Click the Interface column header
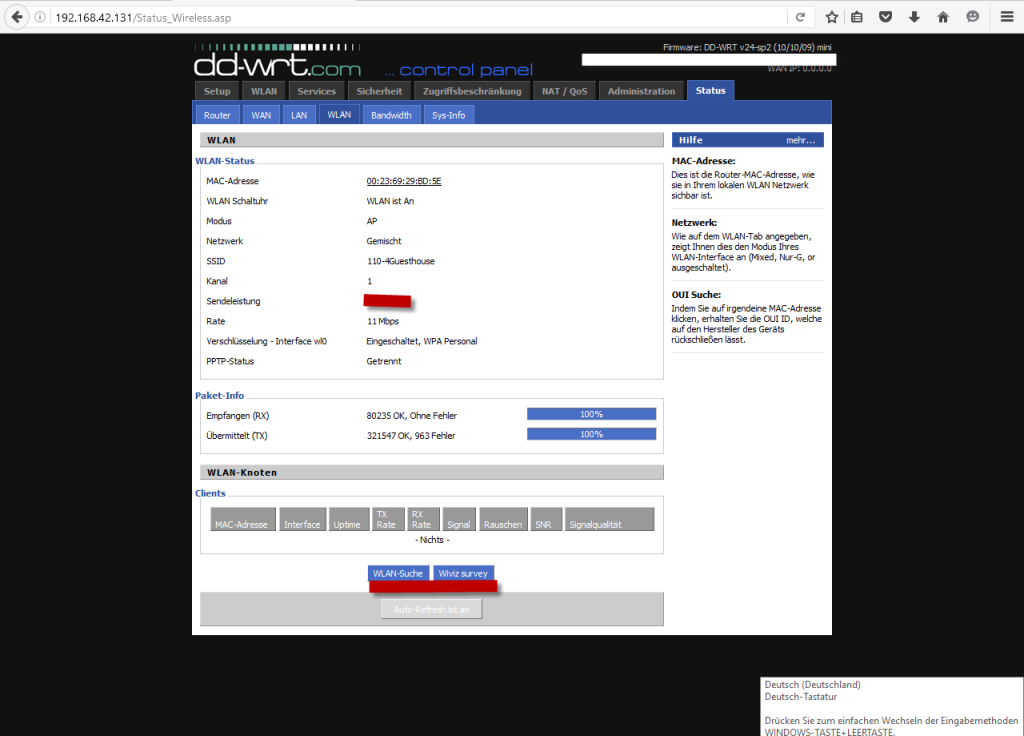1024x736 pixels. [302, 519]
